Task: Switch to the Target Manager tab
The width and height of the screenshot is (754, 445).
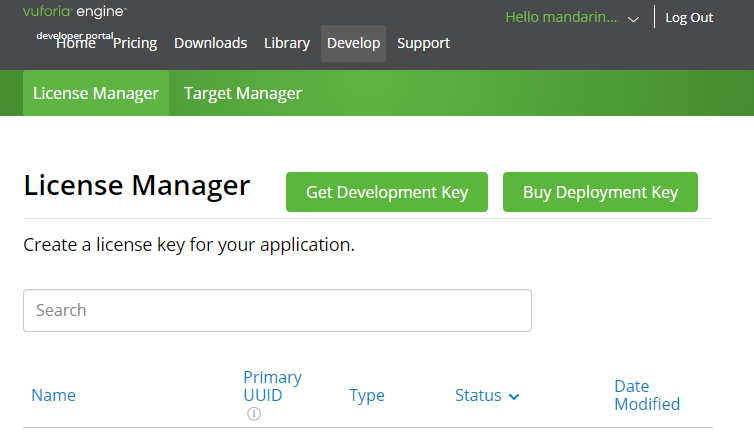Action: (243, 93)
